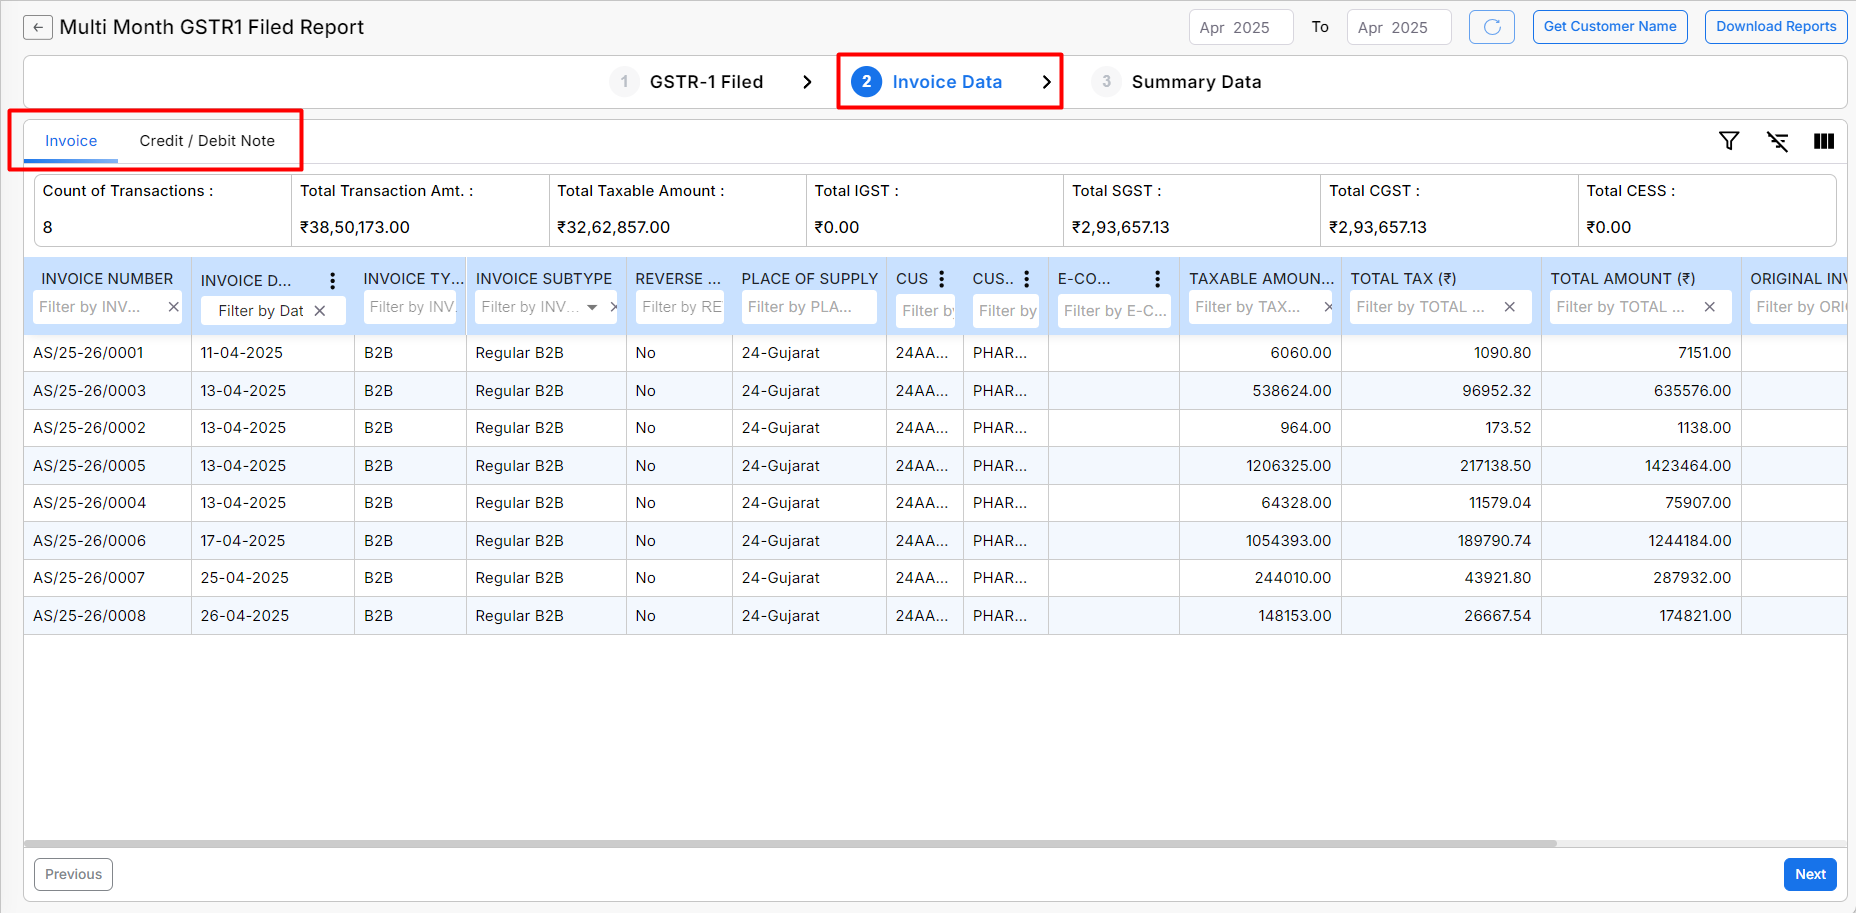Click the horizontal scrollbar under the table
This screenshot has width=1856, height=913.
coord(790,843)
